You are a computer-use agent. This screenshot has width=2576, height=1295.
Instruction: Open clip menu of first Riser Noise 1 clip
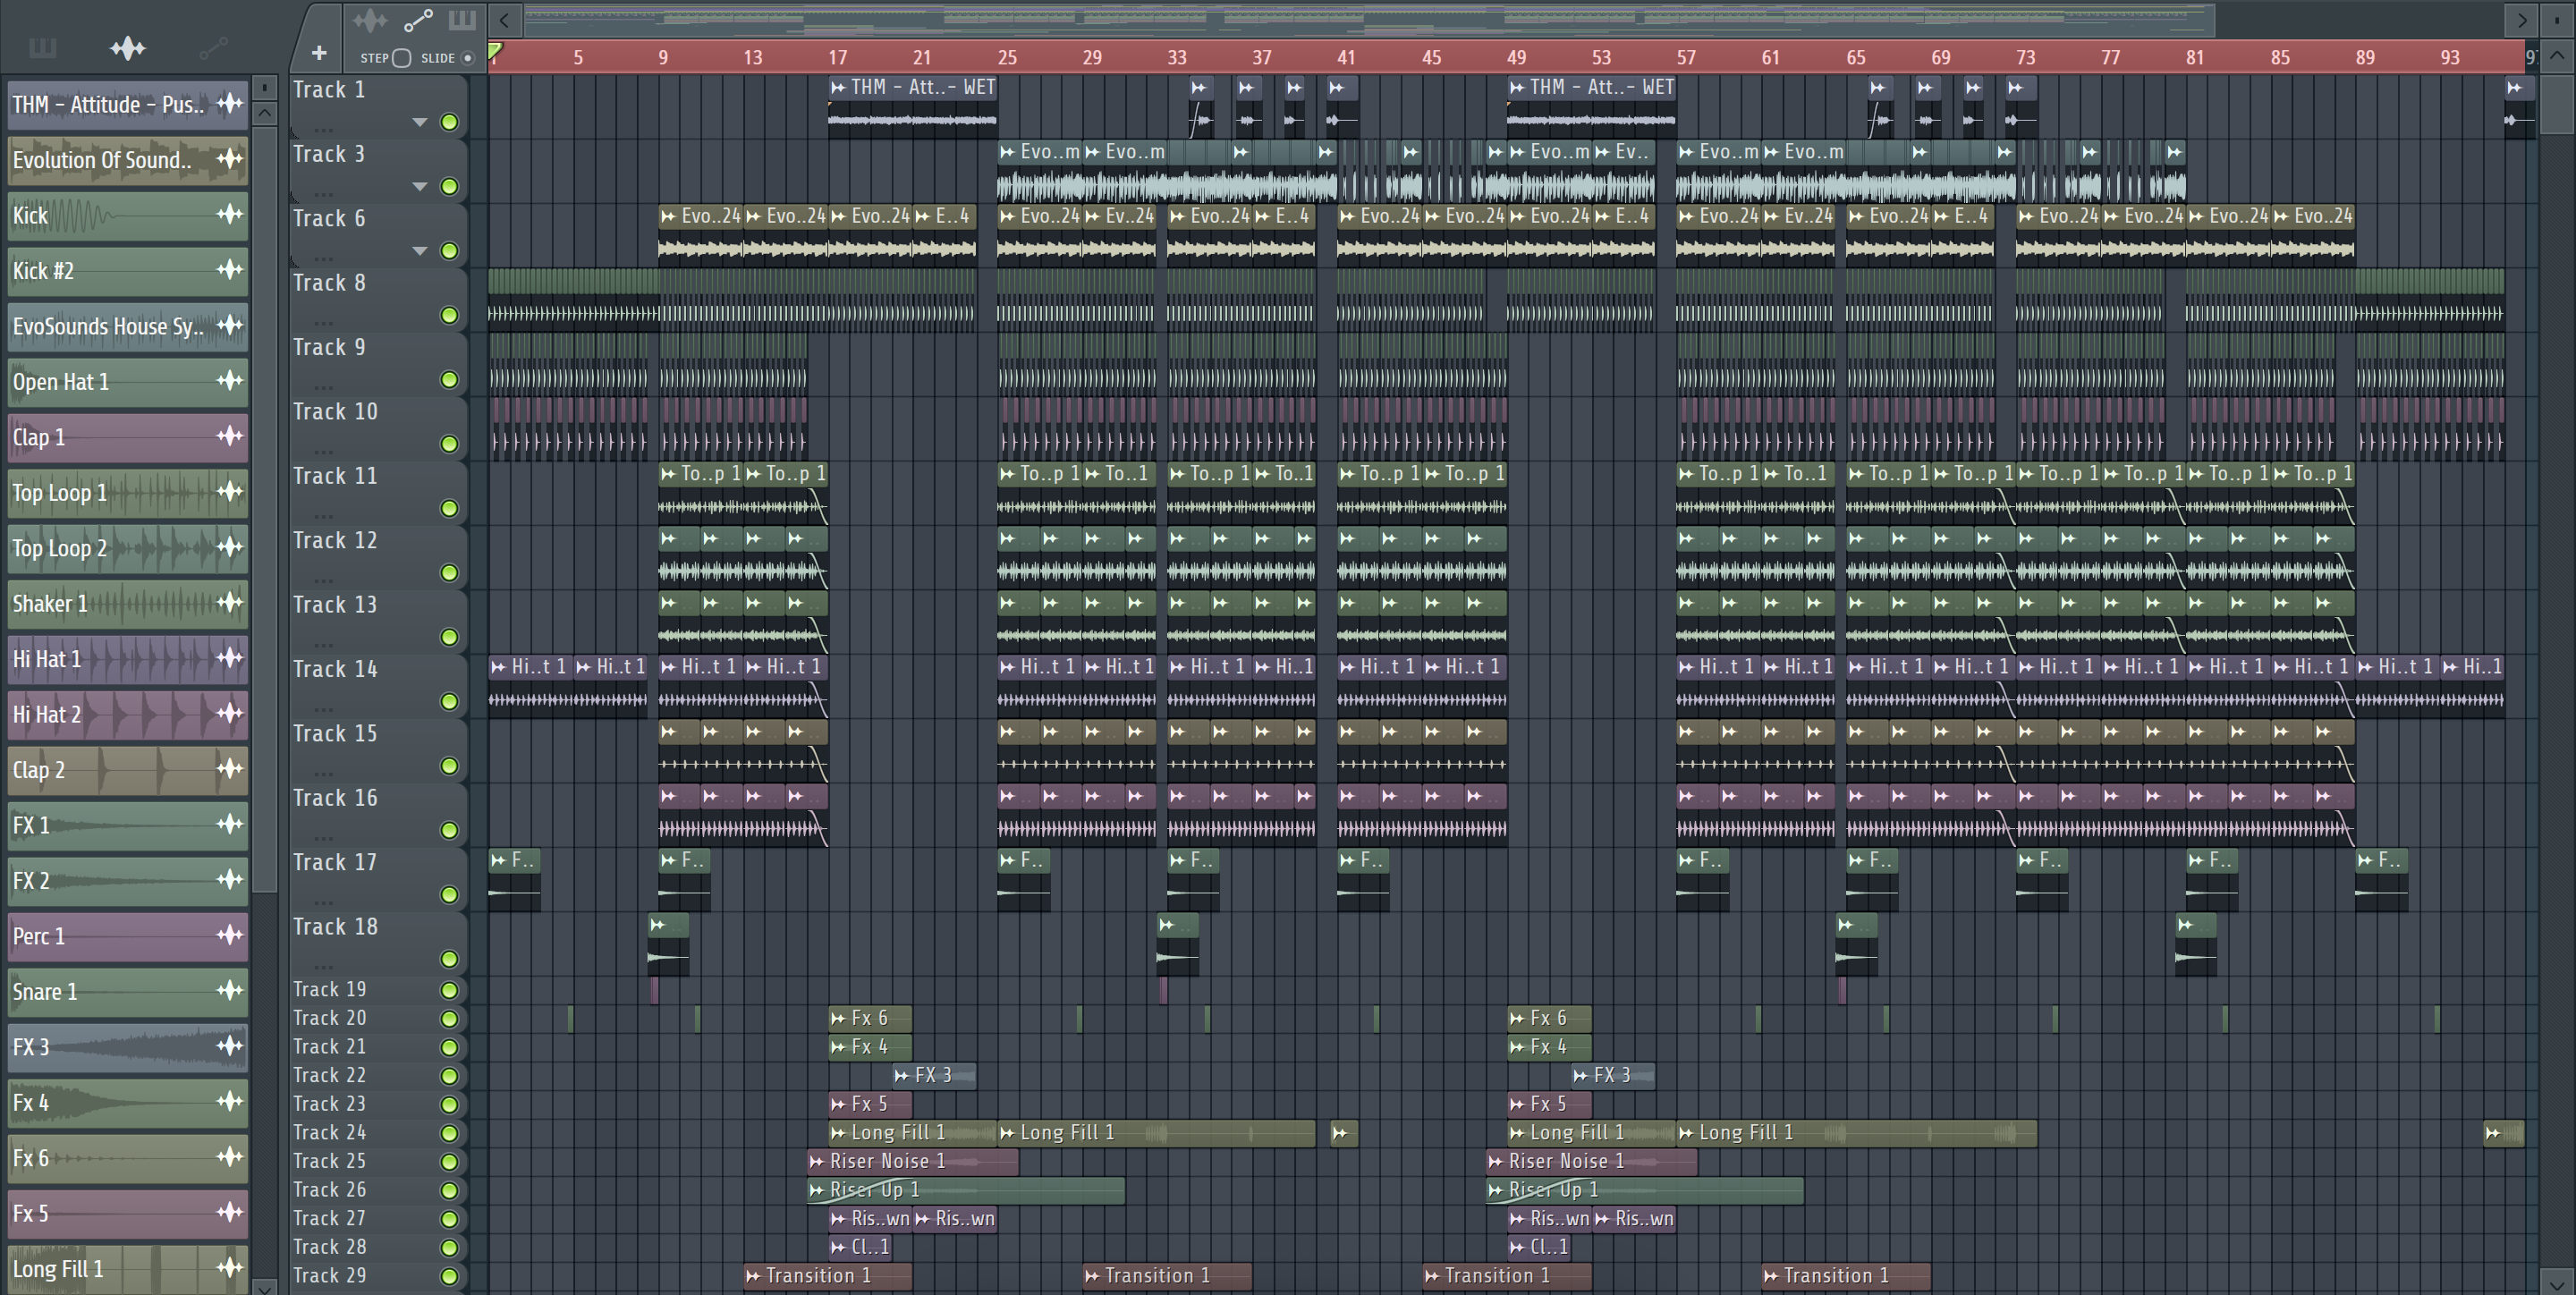point(817,1161)
